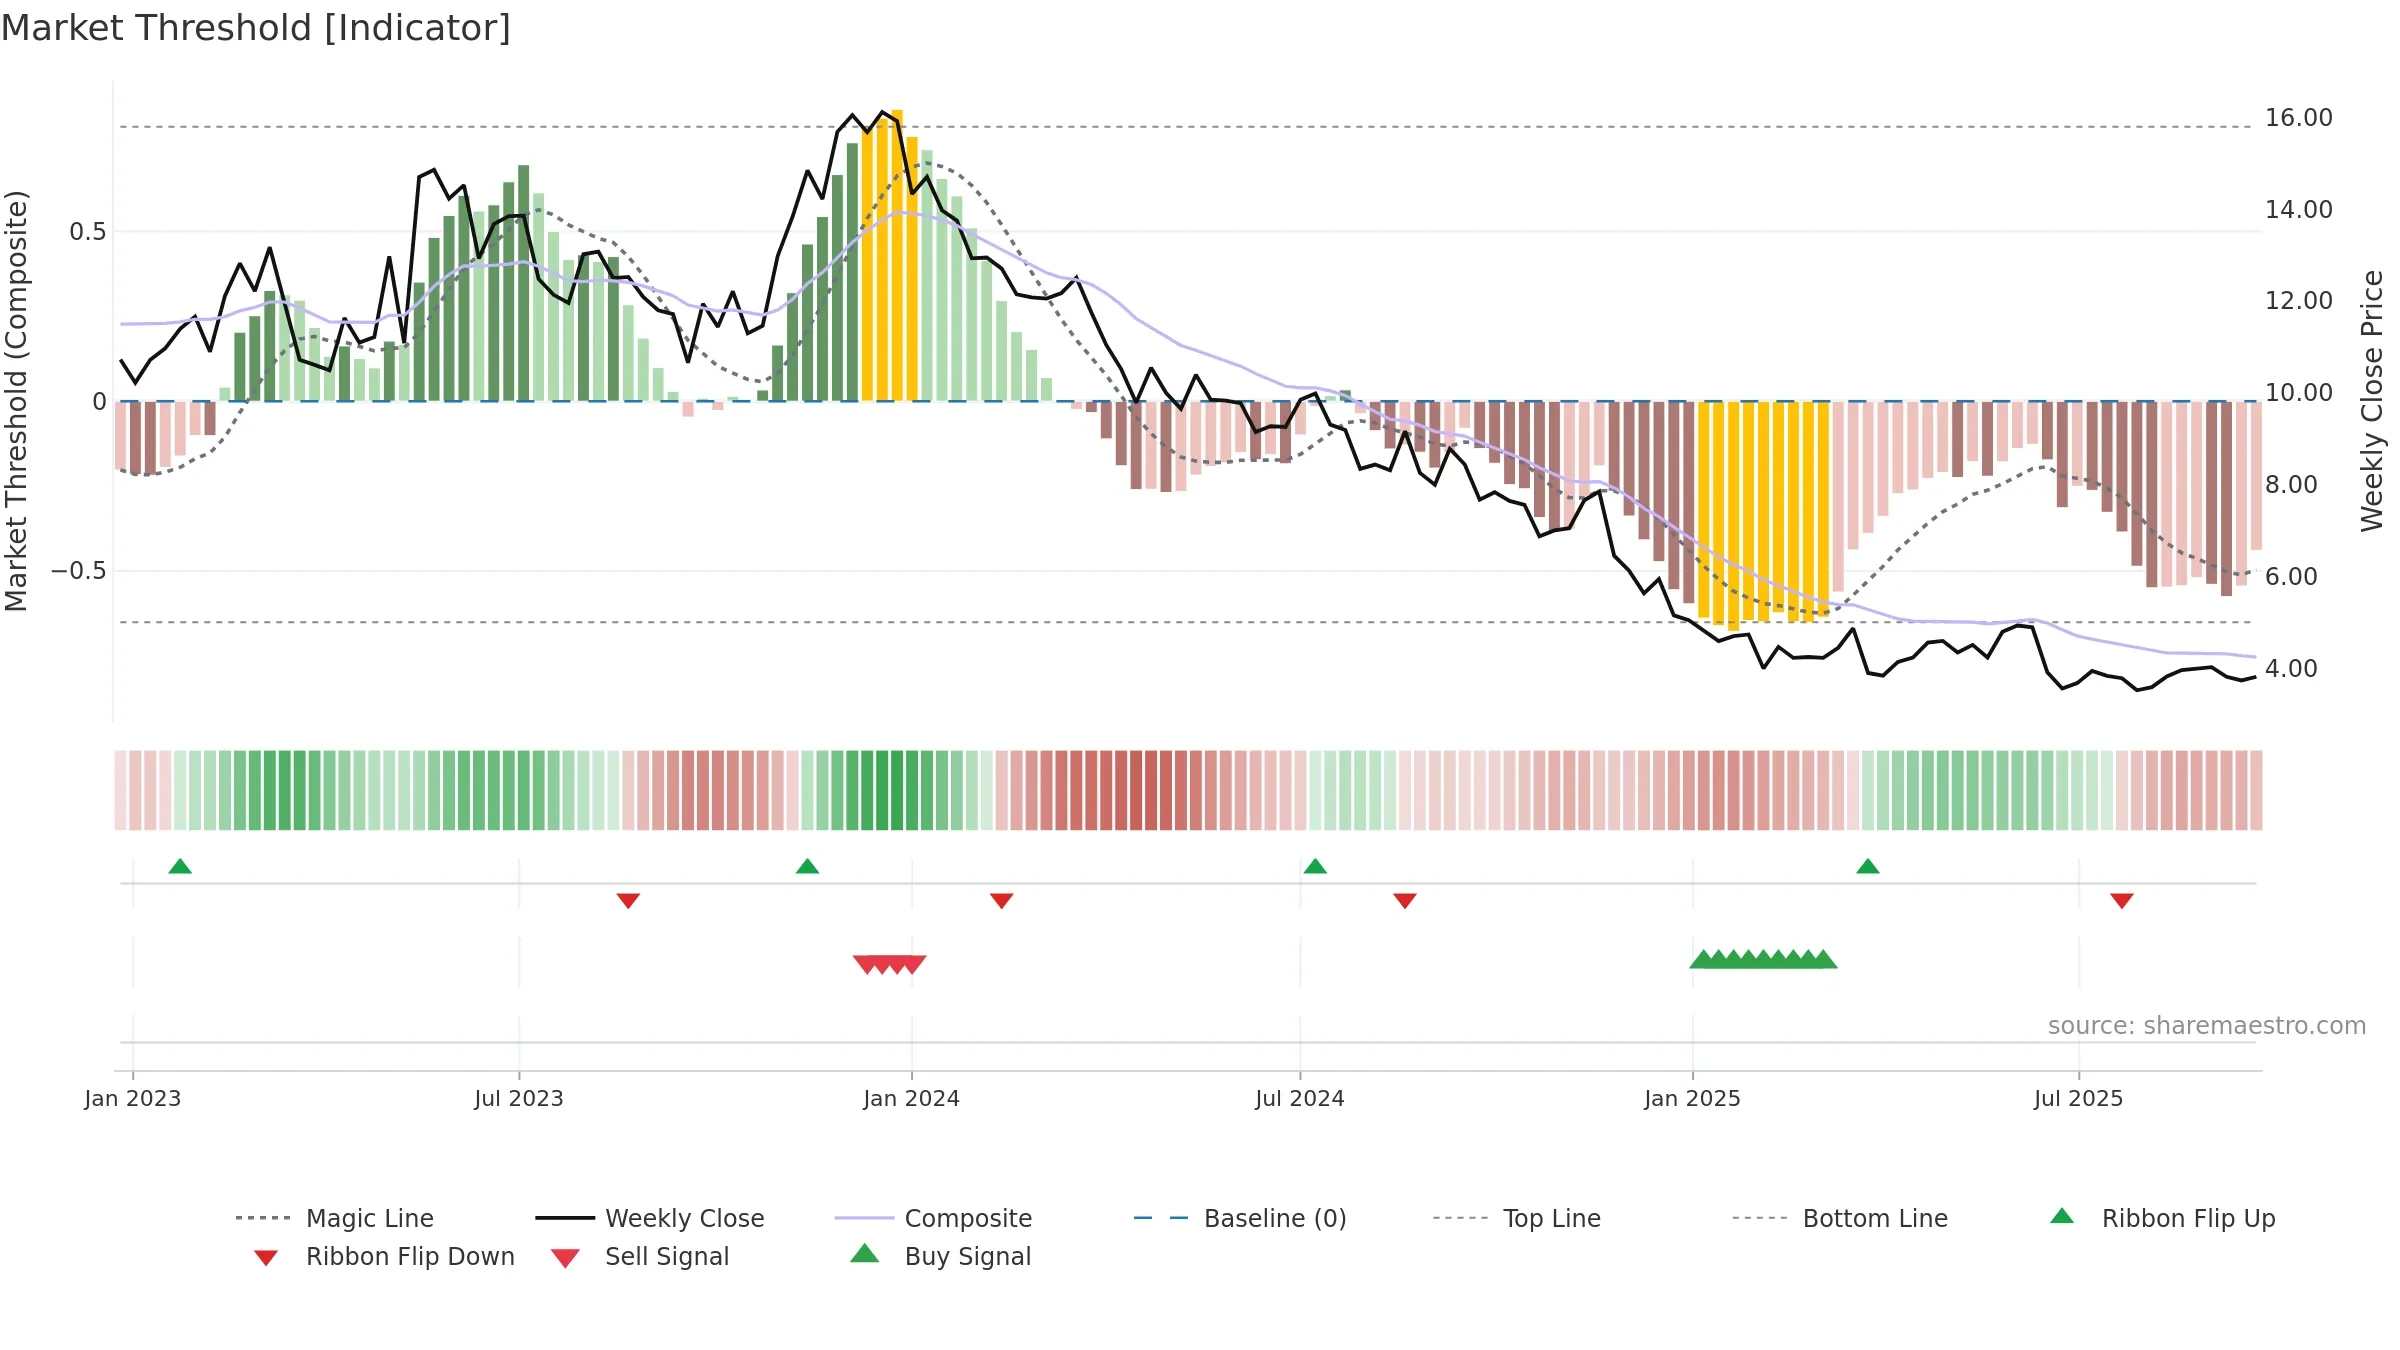
Task: Click the 10.00 price tick label
Action: [x=2299, y=393]
